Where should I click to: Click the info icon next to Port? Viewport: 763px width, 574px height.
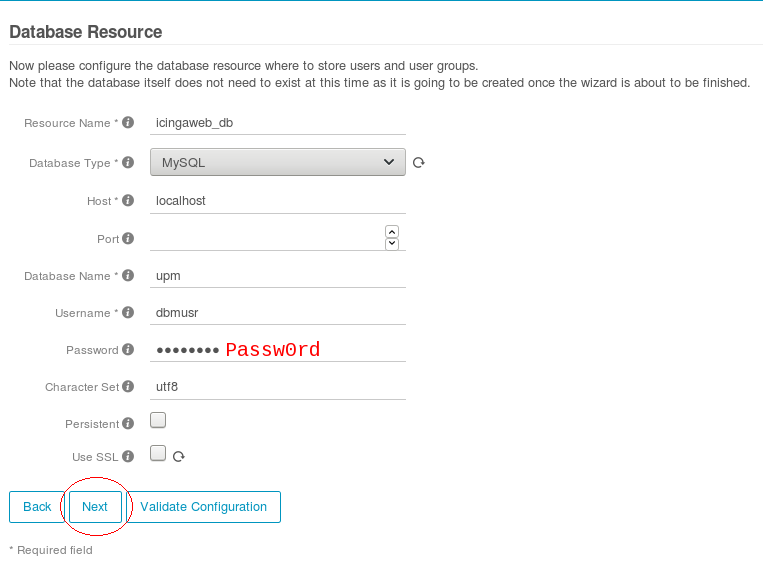pos(128,238)
